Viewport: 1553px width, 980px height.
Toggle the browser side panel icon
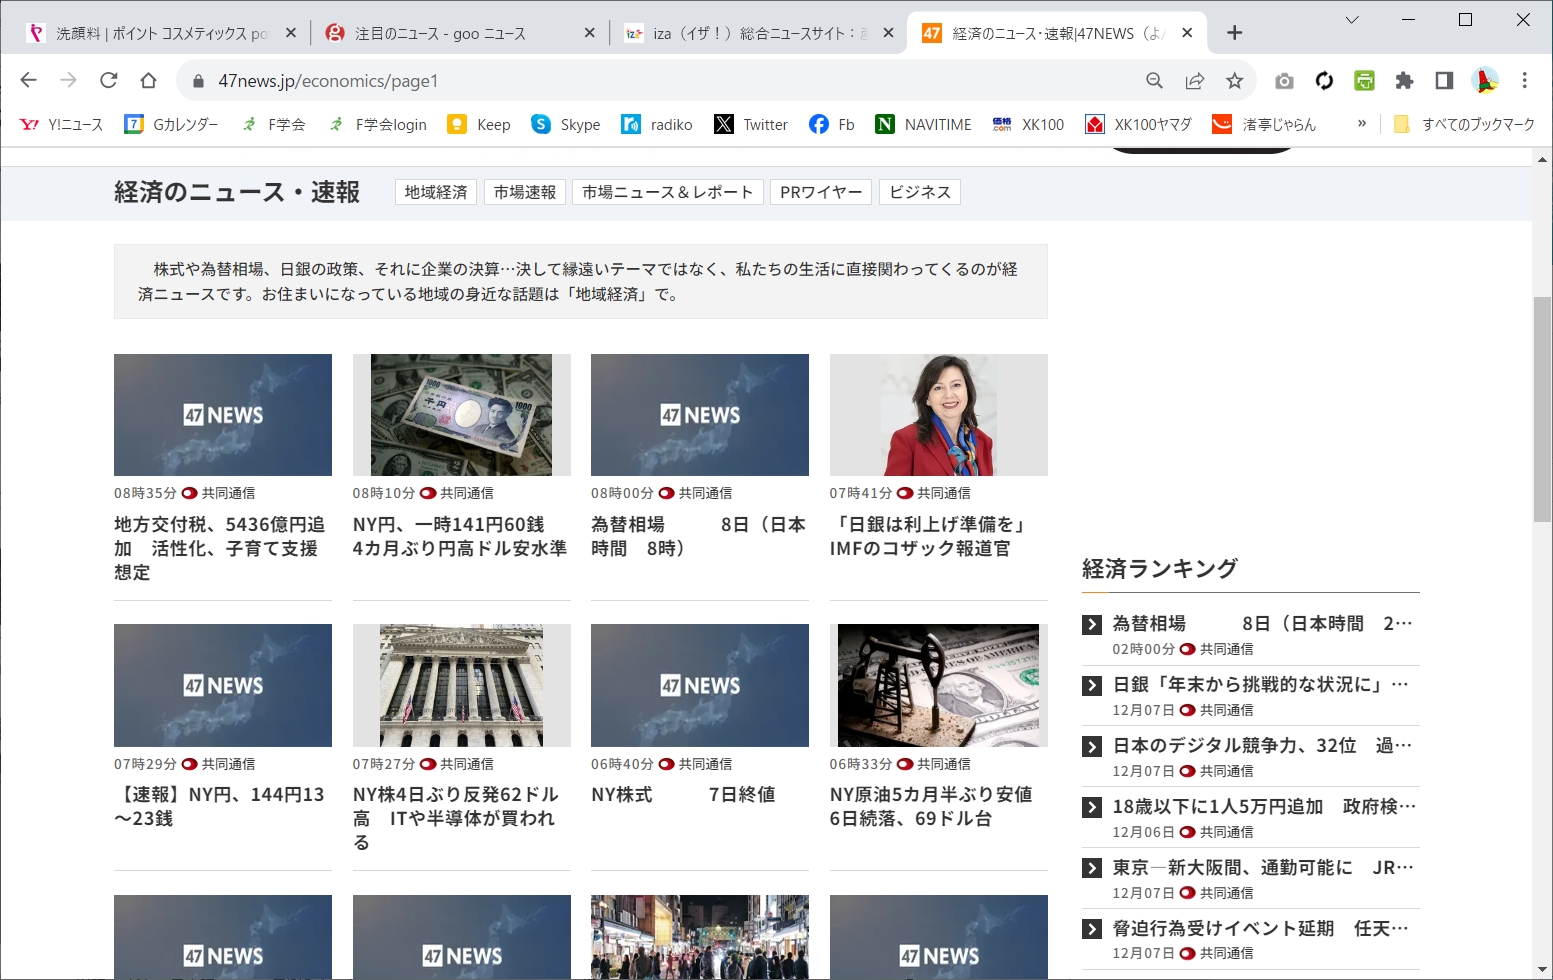(x=1444, y=81)
